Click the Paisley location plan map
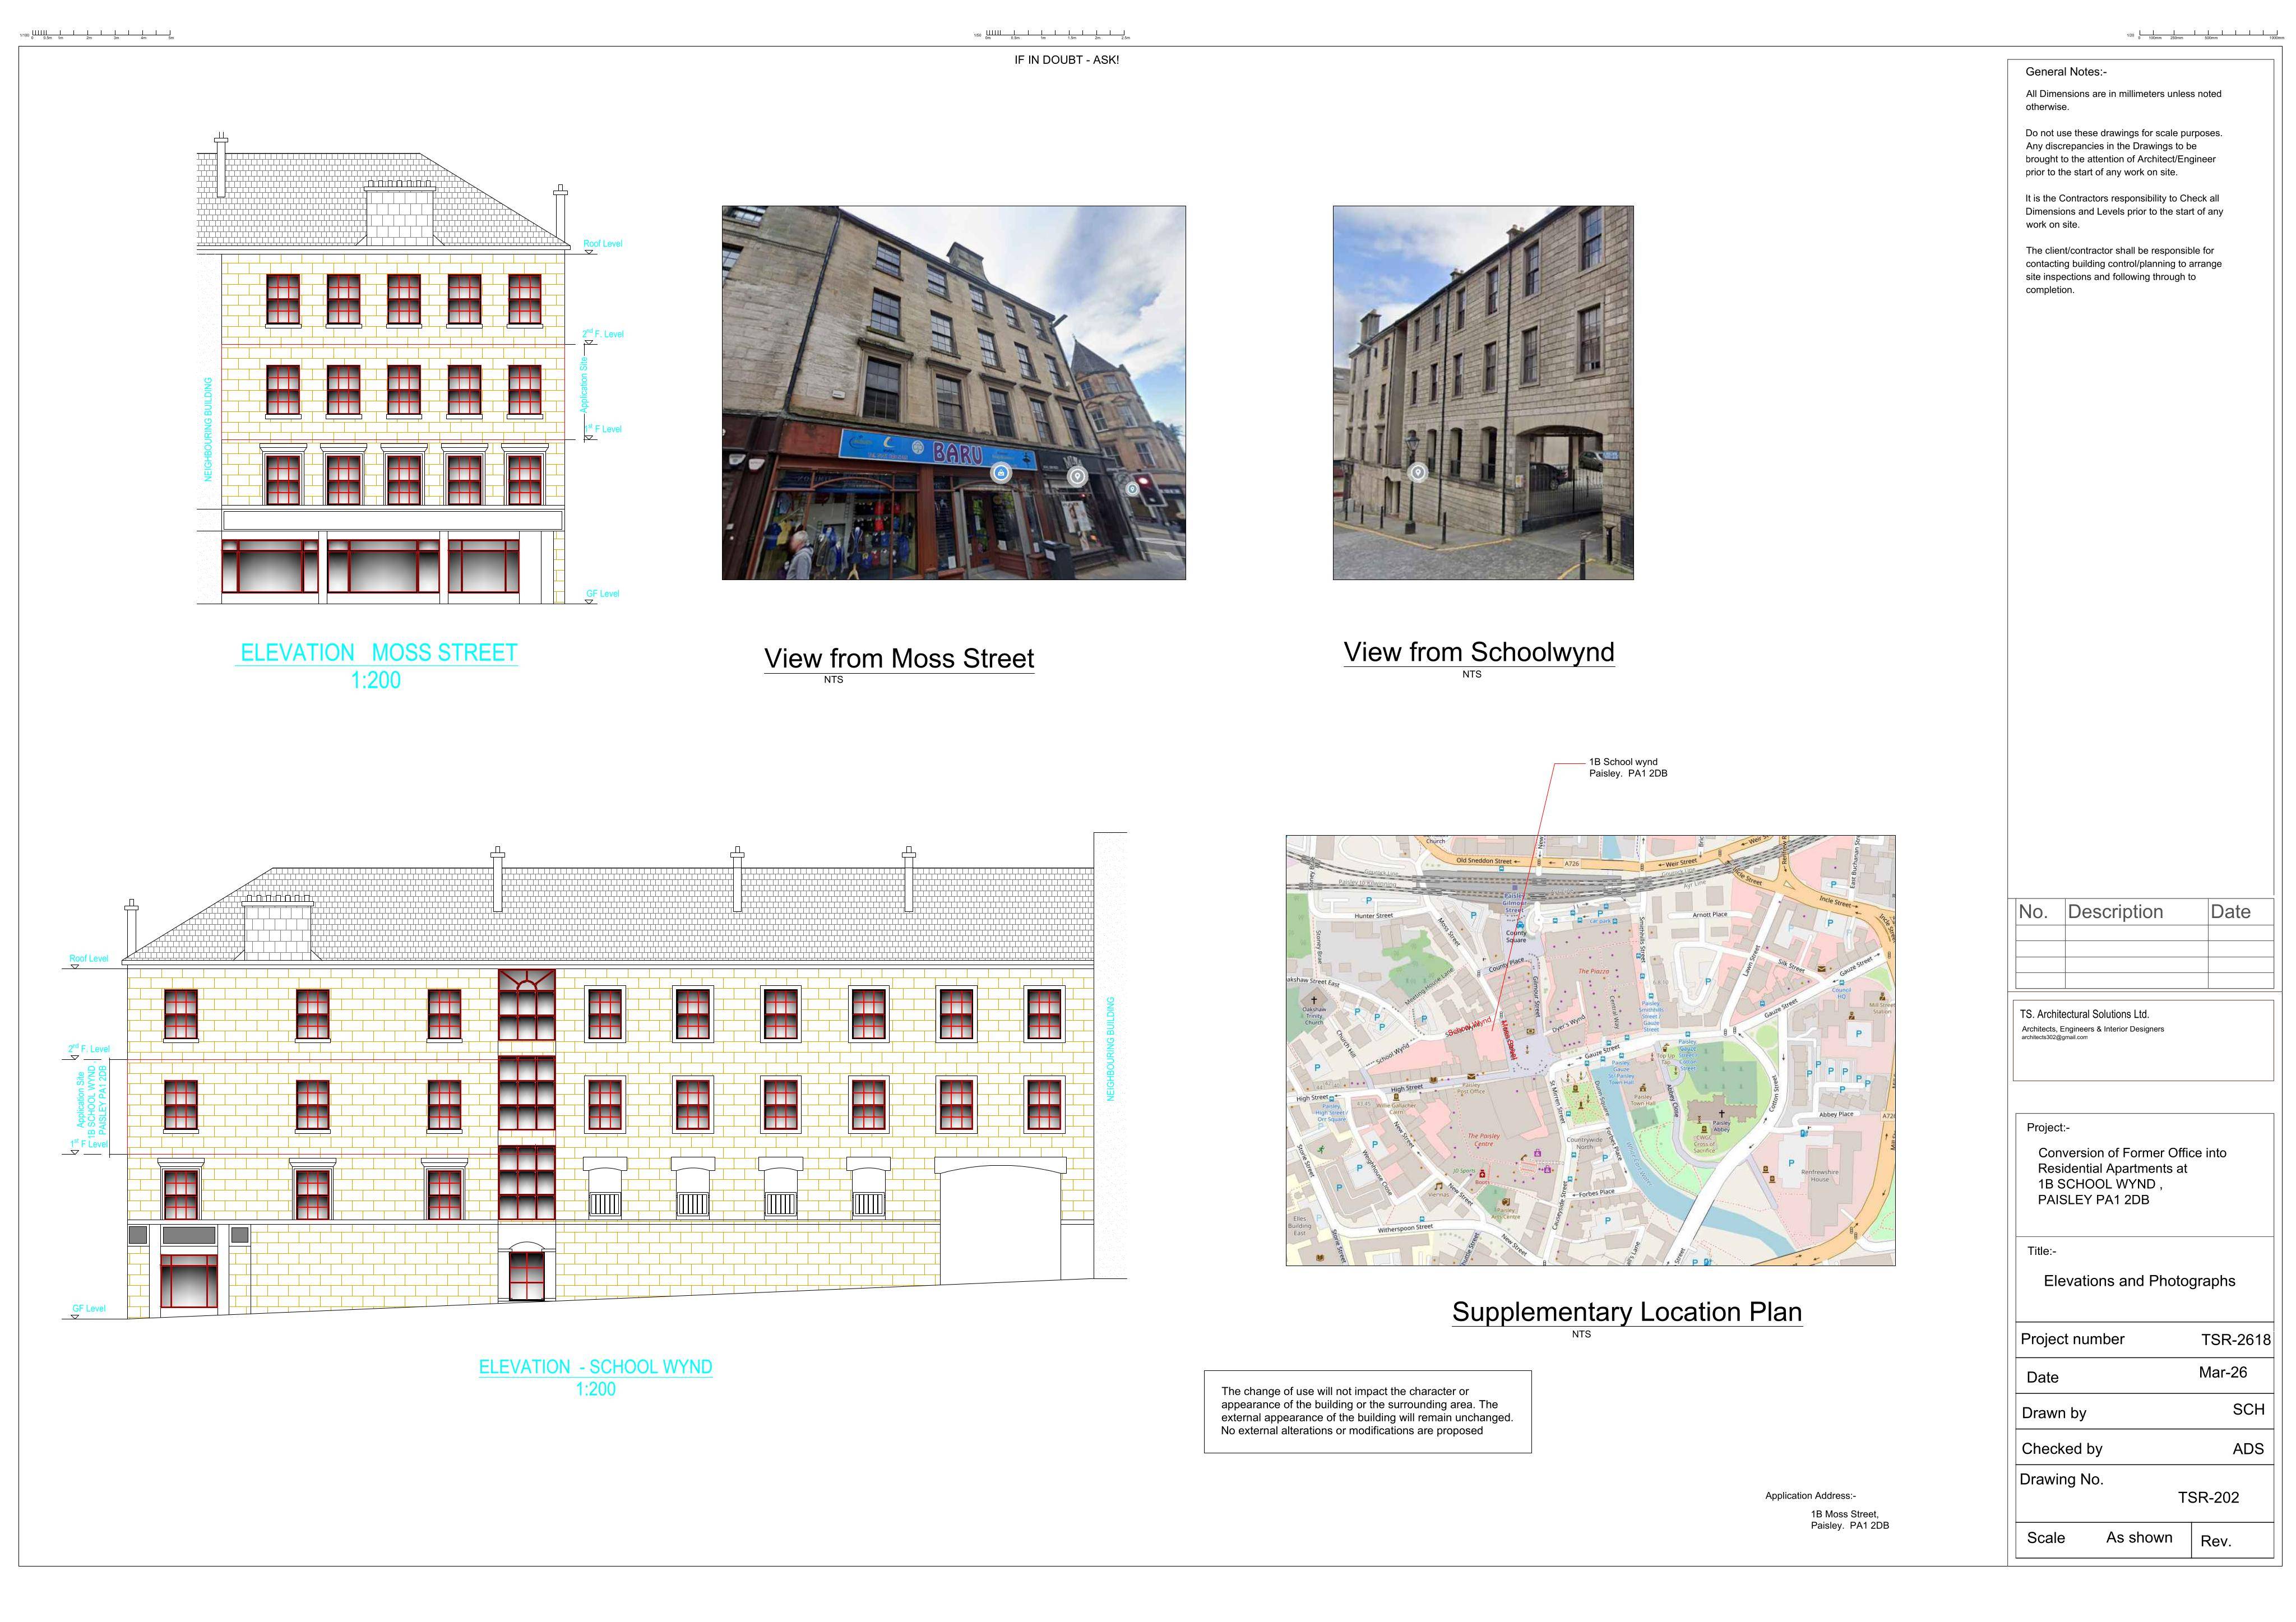2296x1622 pixels. click(1590, 1050)
